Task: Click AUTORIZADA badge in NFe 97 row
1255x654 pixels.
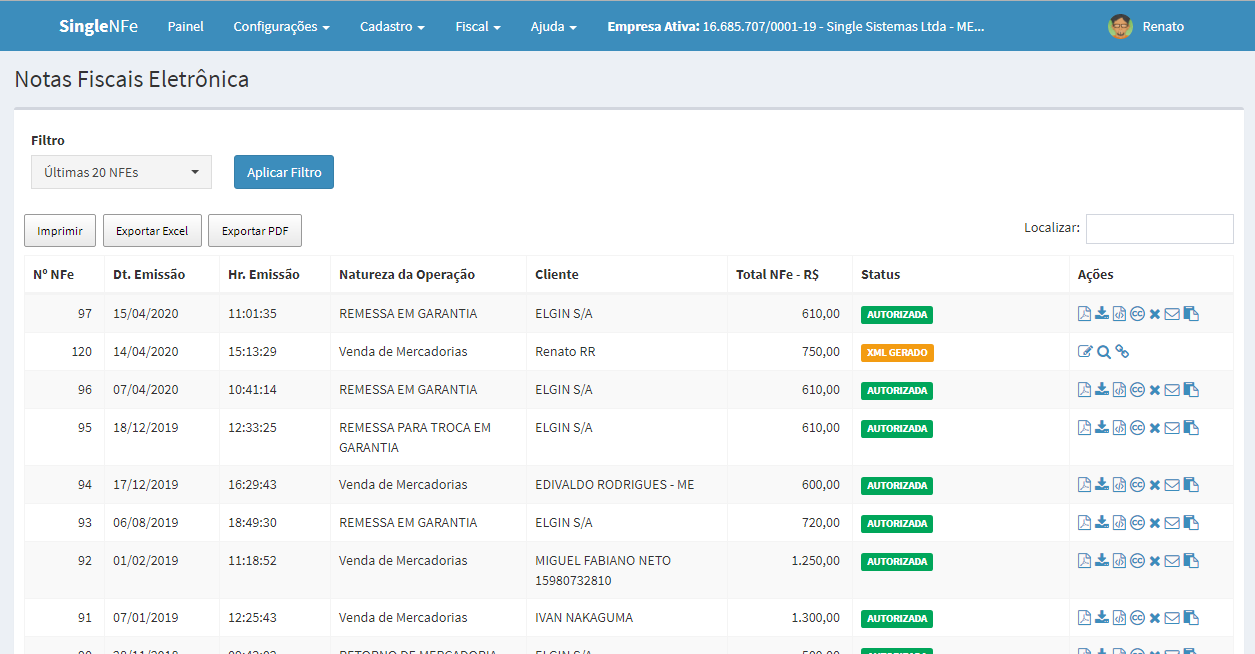Action: tap(897, 314)
